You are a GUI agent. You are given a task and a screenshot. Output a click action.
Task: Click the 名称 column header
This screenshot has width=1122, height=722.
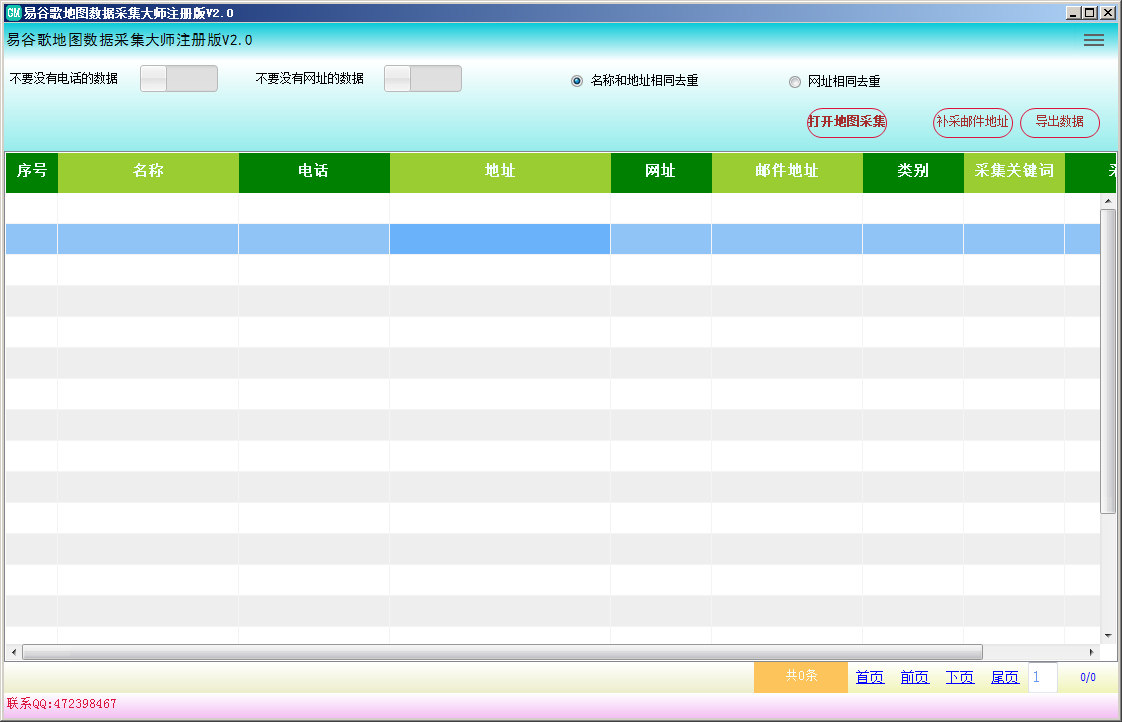[x=148, y=171]
